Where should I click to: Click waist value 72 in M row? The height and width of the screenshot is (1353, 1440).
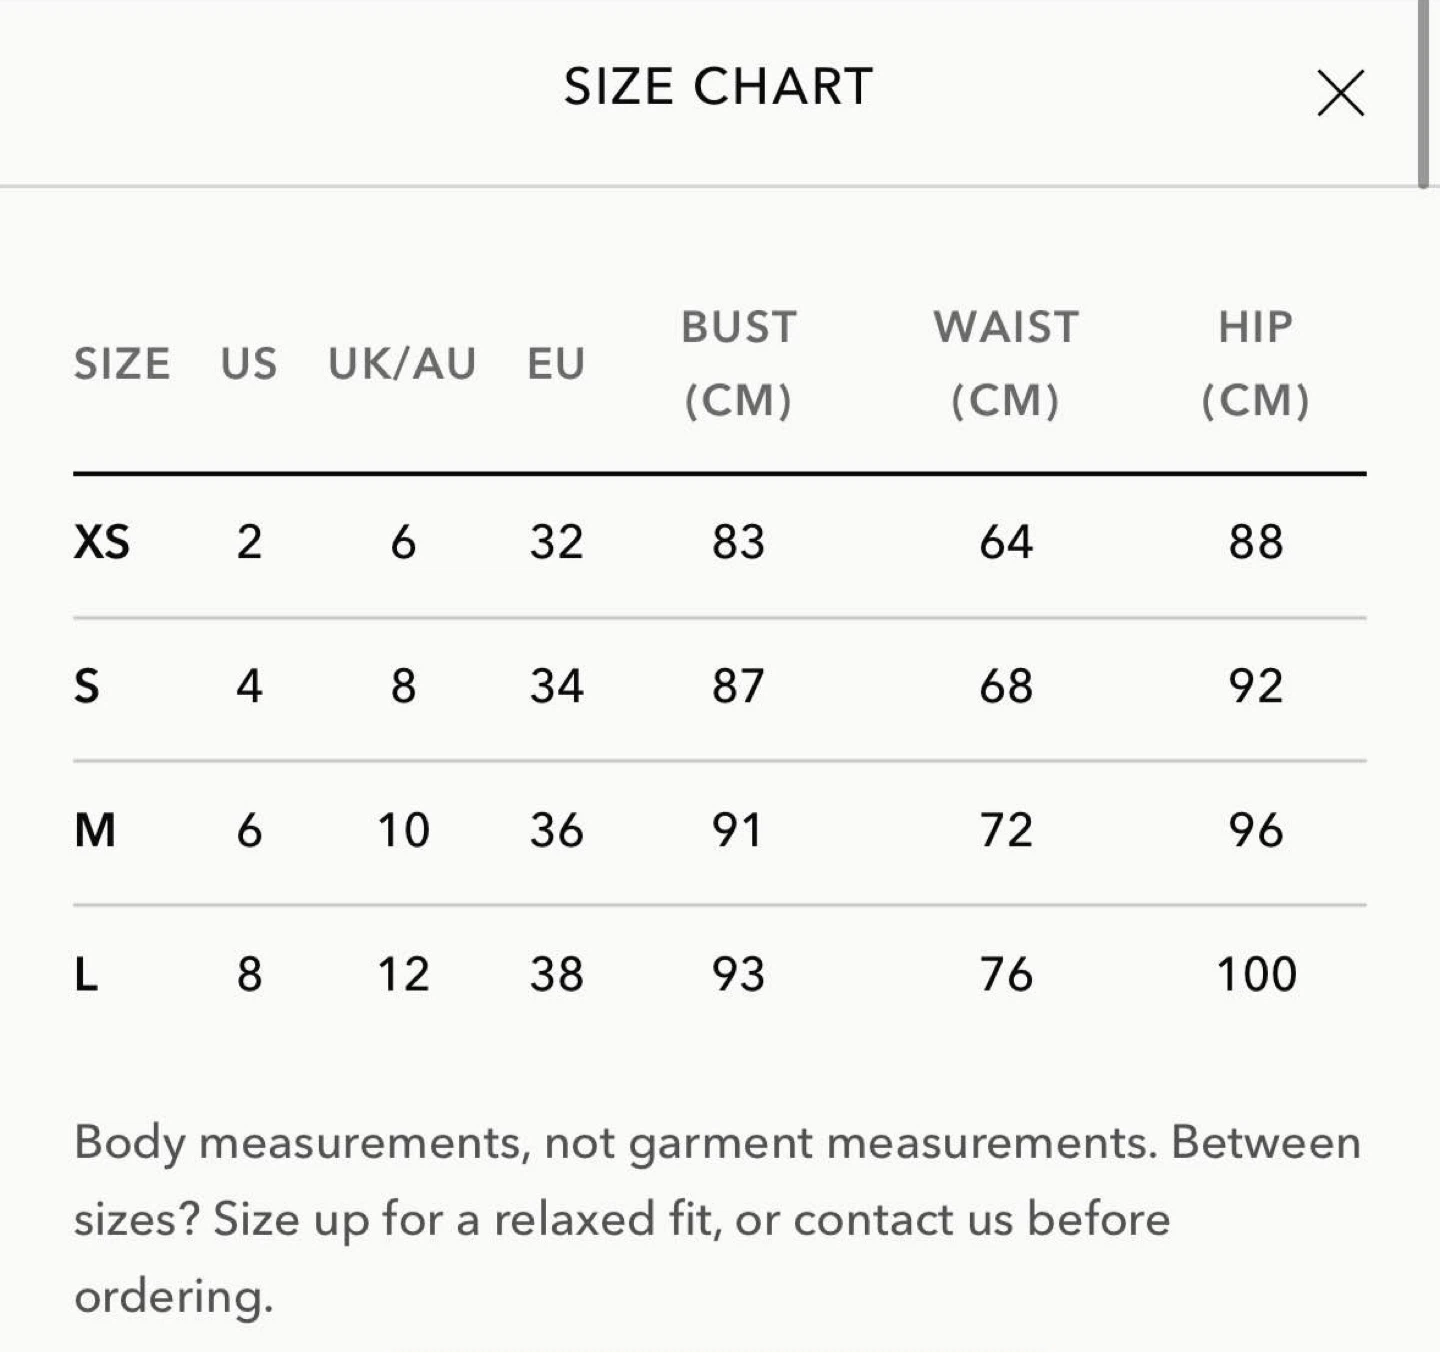(x=1006, y=830)
